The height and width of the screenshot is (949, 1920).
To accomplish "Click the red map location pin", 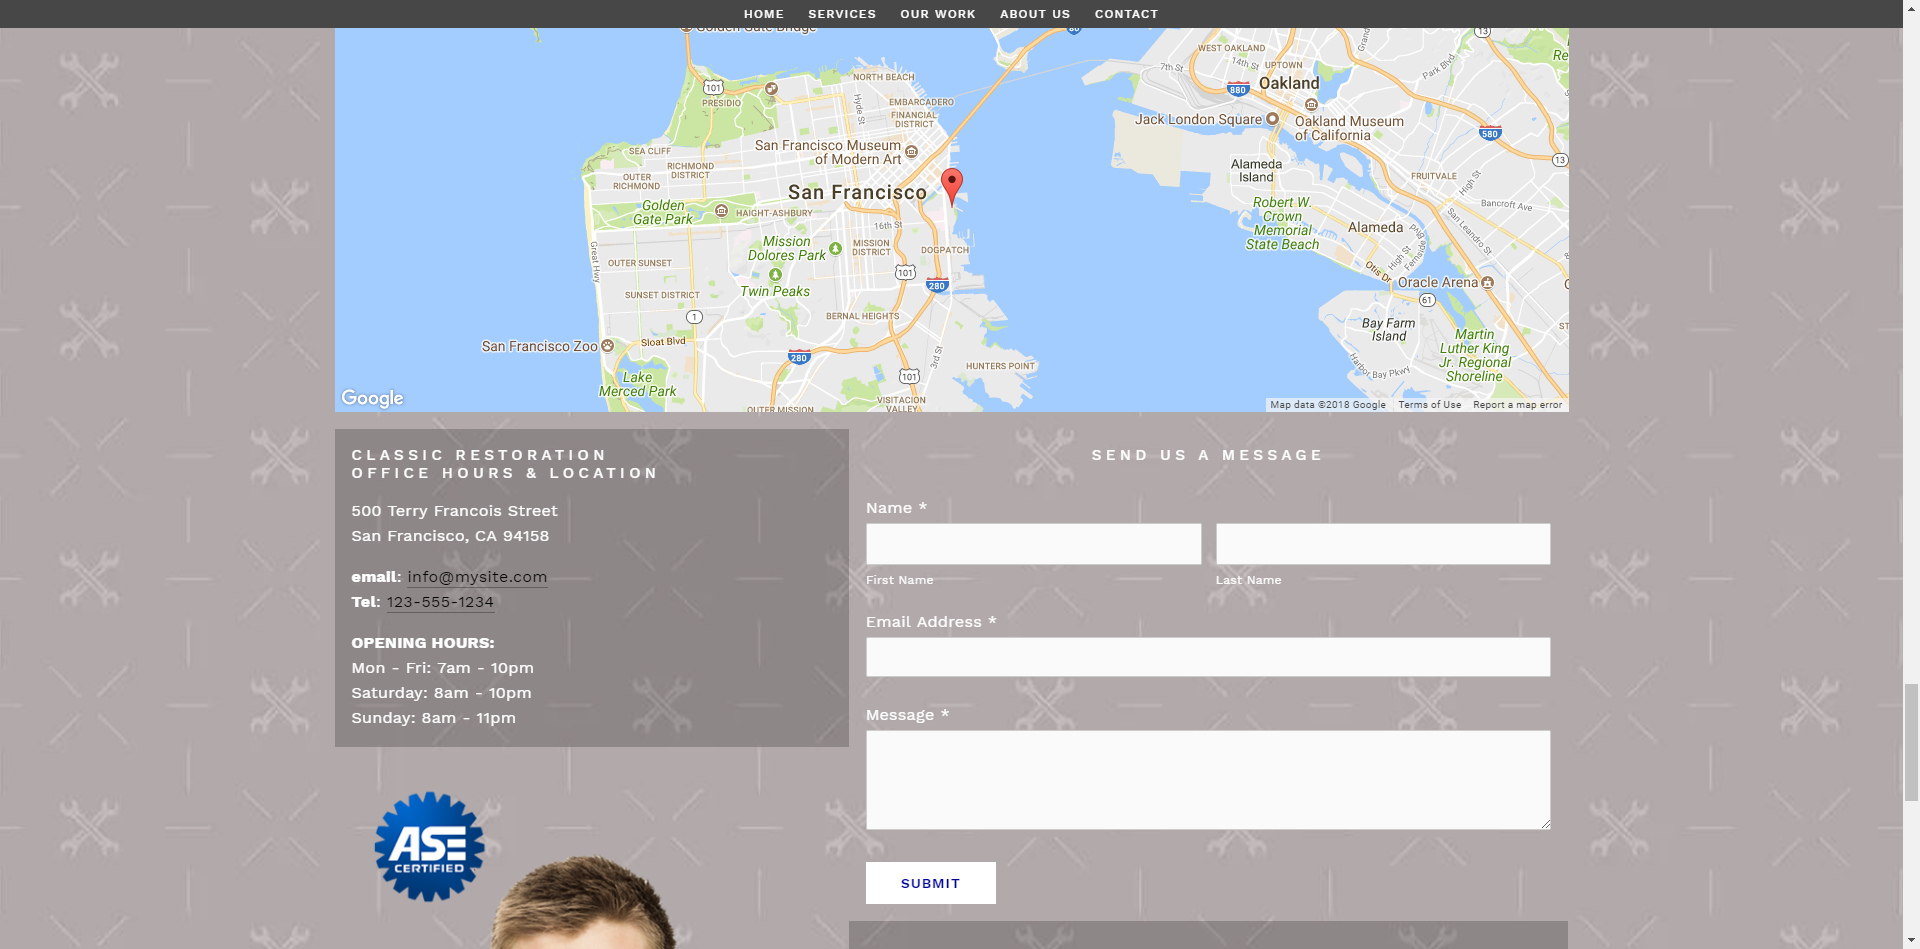I will [952, 186].
